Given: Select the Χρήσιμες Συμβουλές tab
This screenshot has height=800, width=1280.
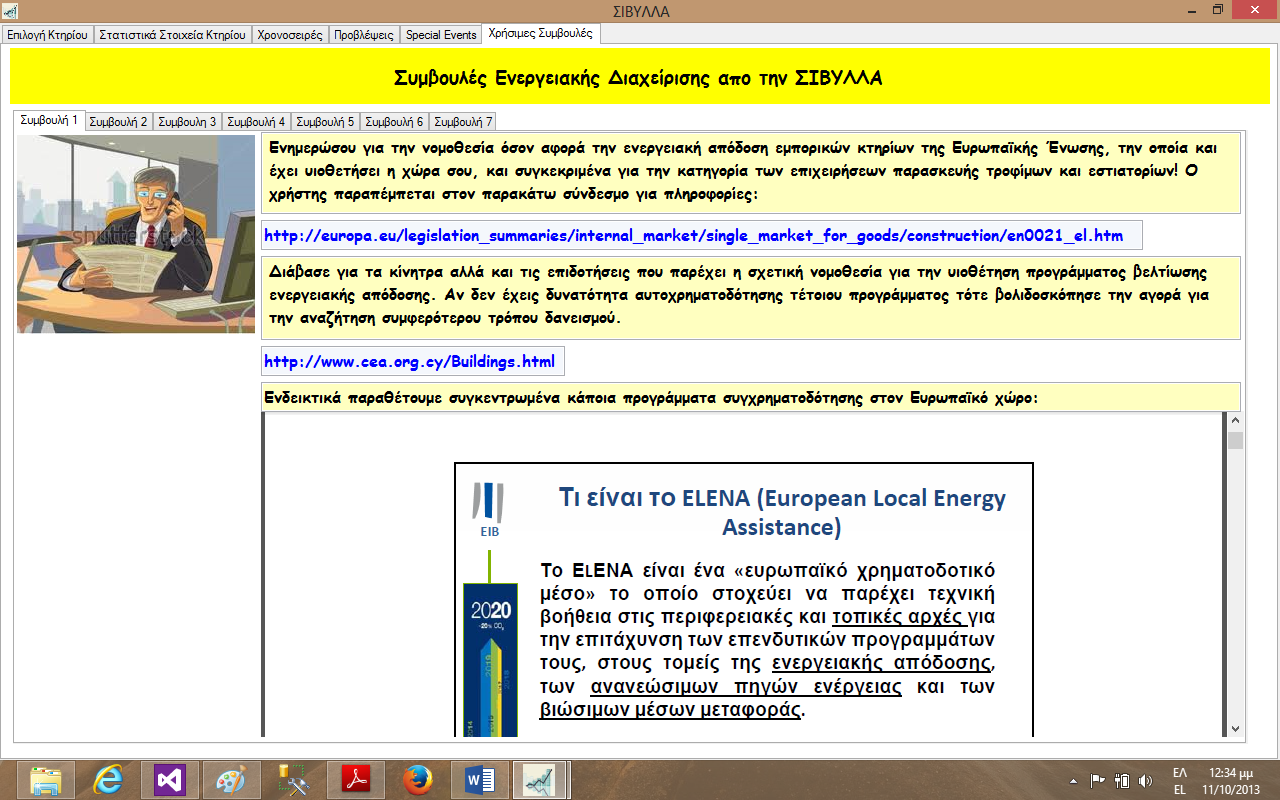Looking at the screenshot, I should (x=540, y=33).
